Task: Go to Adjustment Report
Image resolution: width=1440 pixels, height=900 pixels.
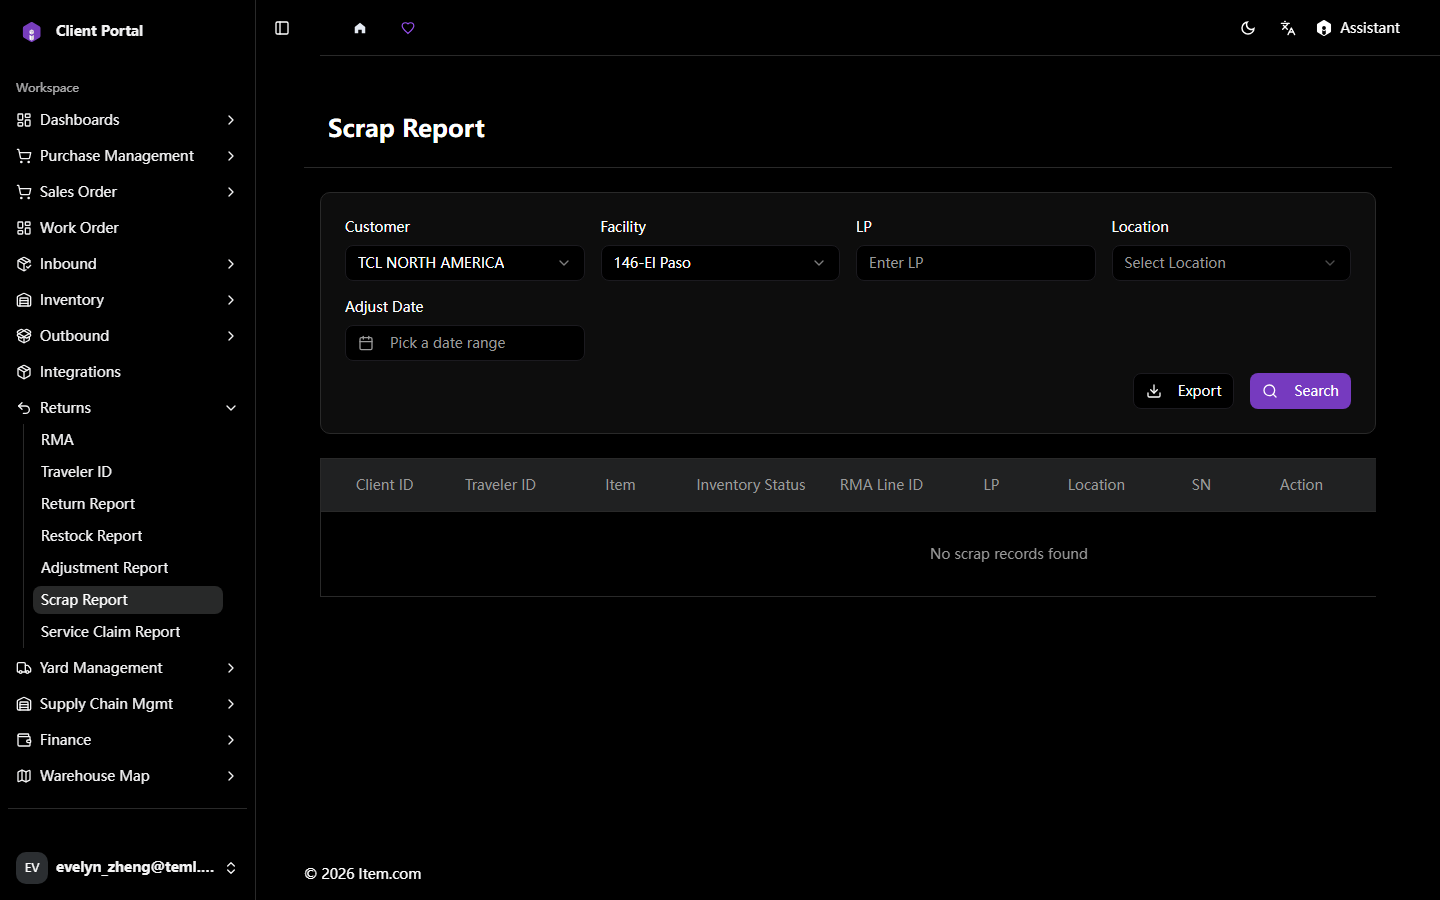Action: 128,568
